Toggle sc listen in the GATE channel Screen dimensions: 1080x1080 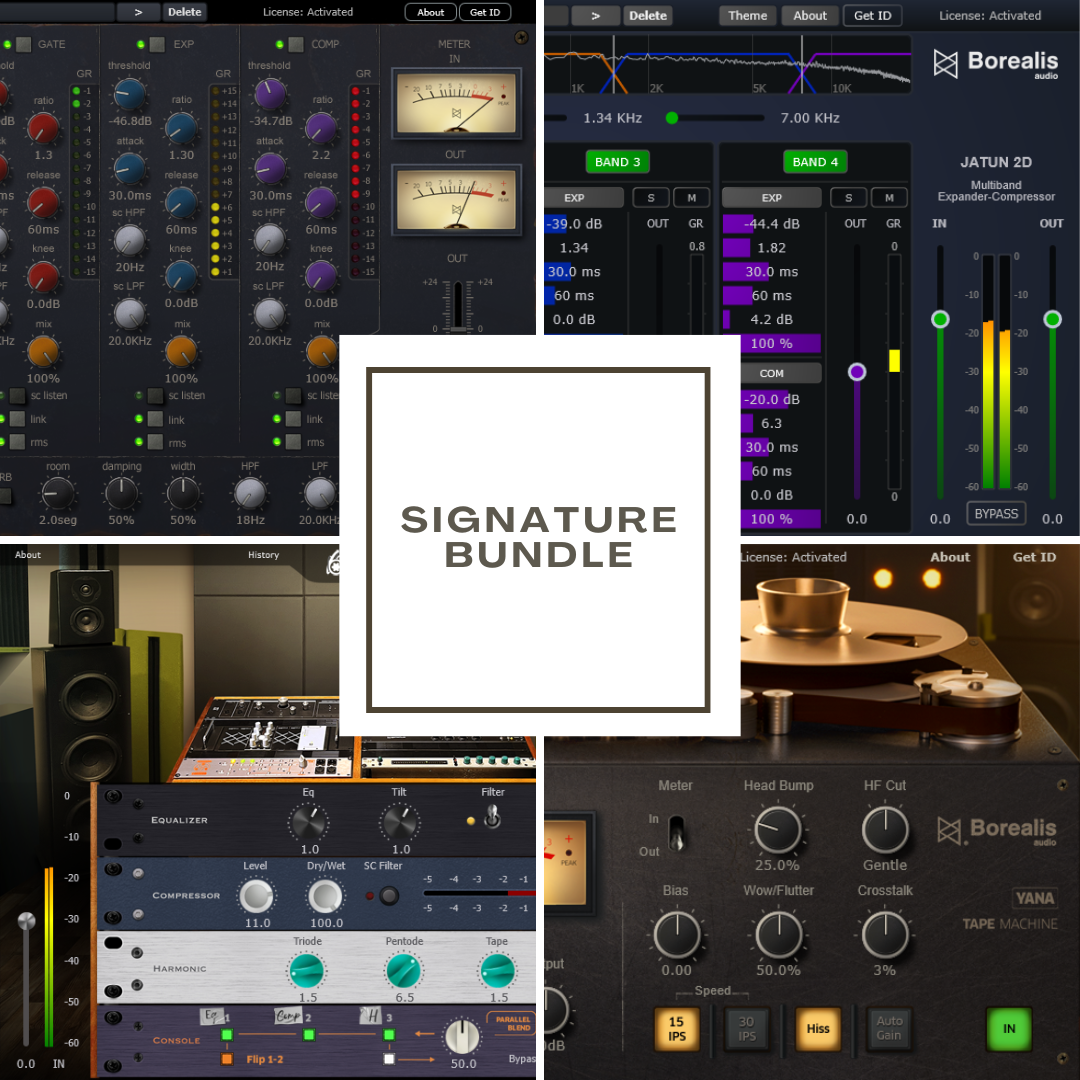pos(17,395)
